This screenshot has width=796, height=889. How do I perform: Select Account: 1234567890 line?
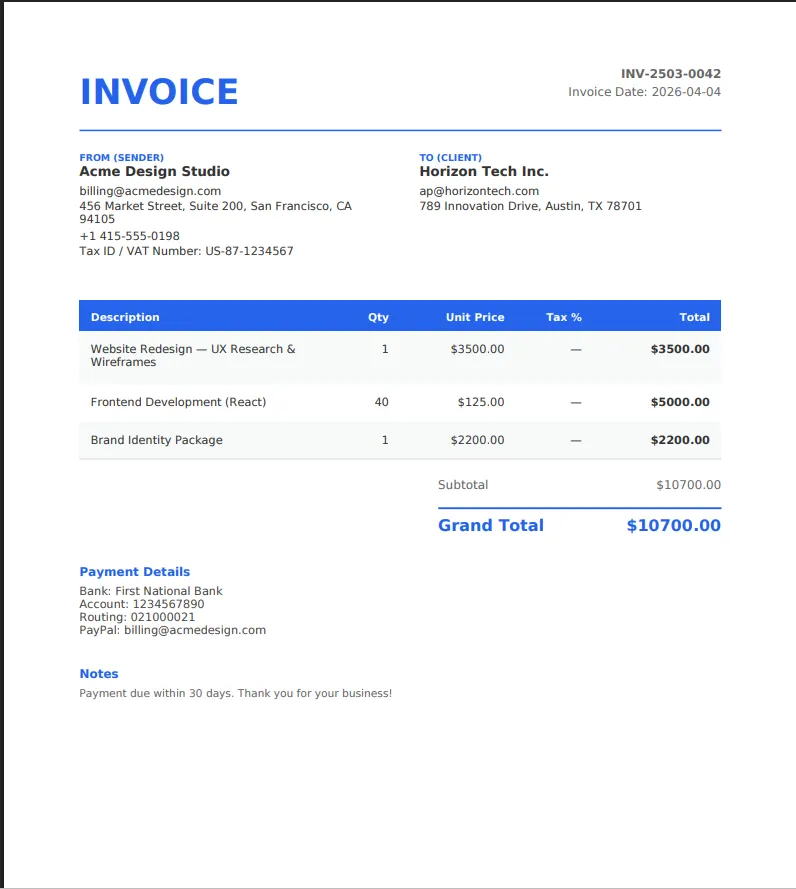point(142,604)
